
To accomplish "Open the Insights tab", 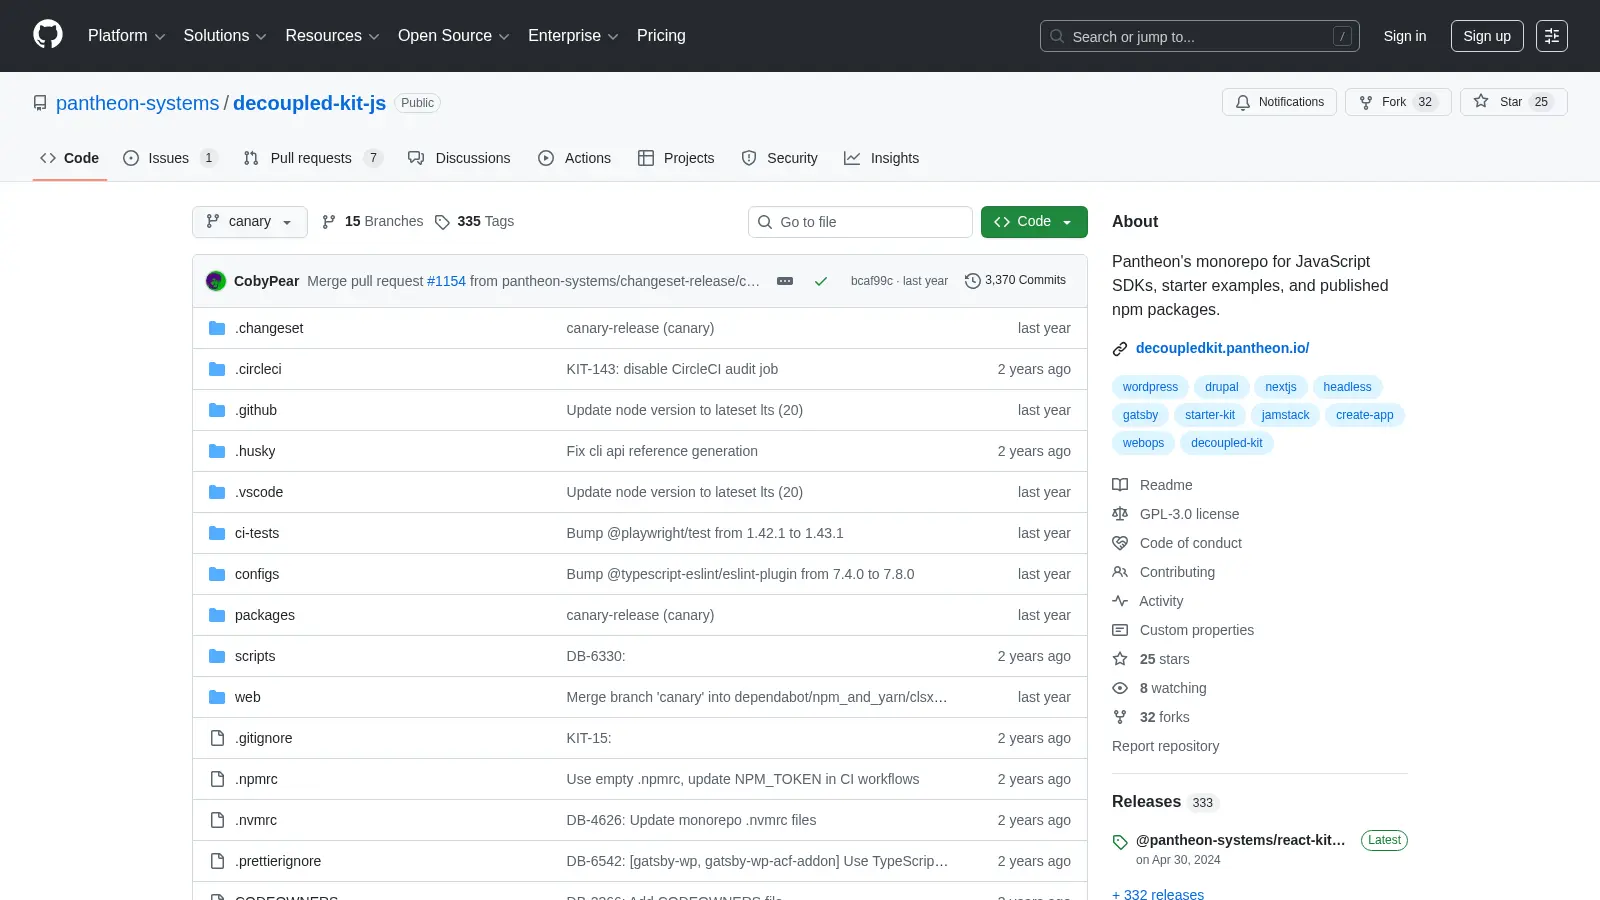I will [881, 158].
